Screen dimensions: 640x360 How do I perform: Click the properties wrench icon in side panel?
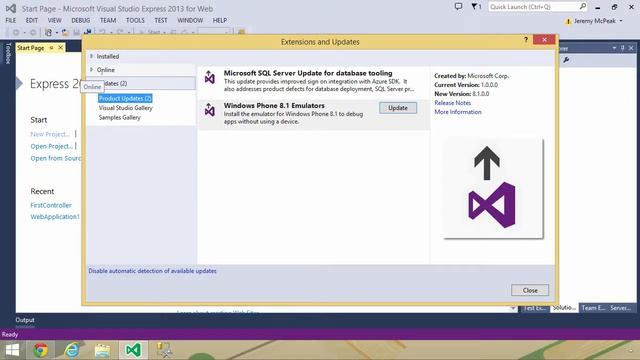click(x=567, y=60)
